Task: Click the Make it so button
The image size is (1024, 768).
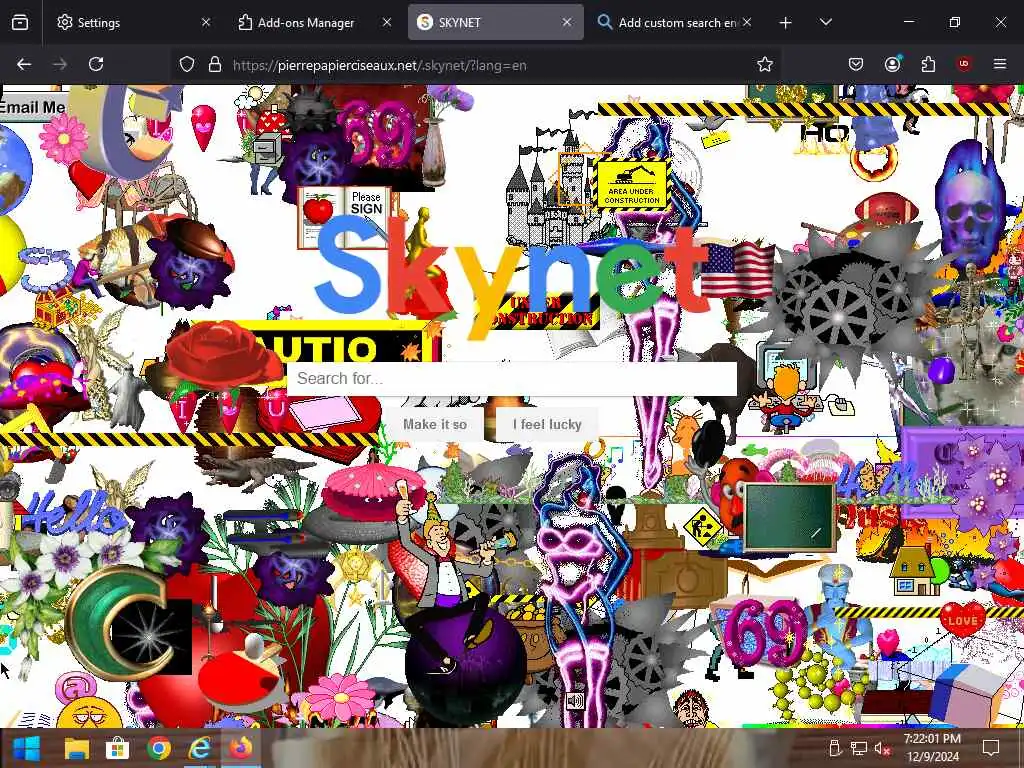Action: pos(435,424)
